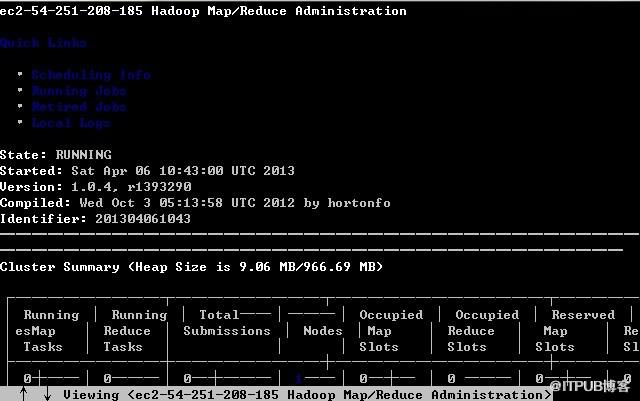Open the Local Logs quick link

[71, 123]
